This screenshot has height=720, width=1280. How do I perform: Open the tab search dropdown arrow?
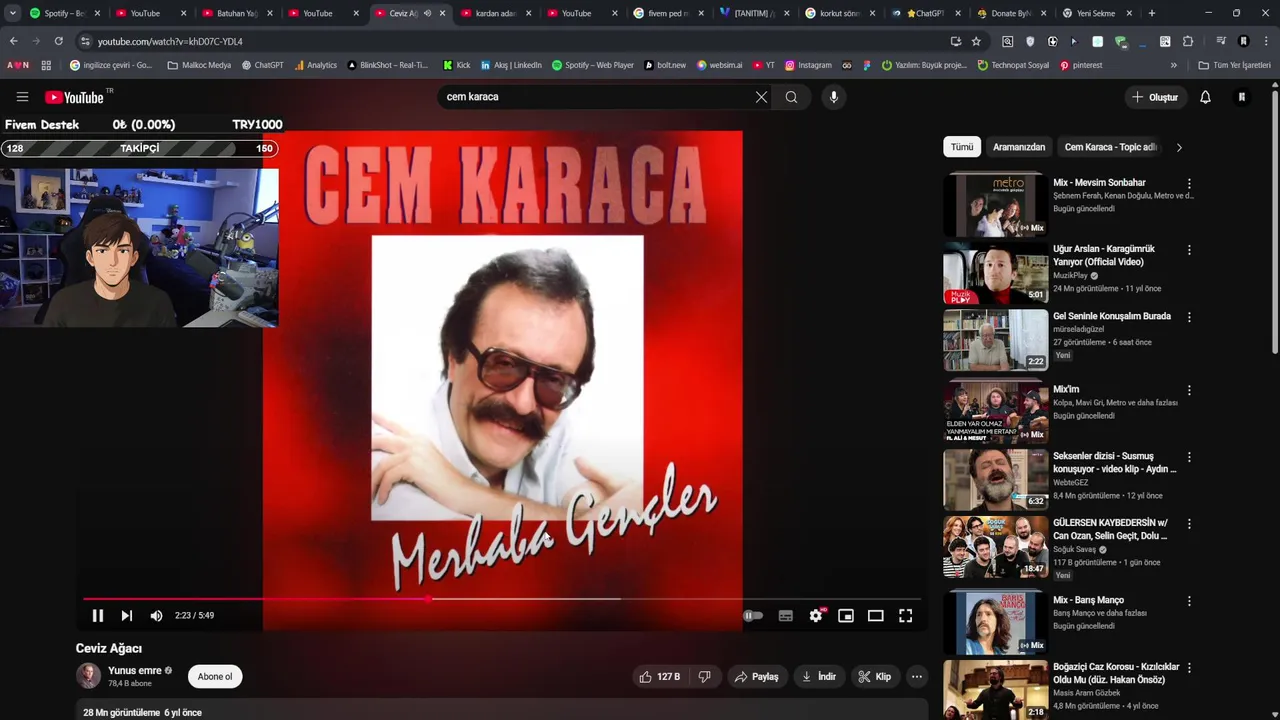(x=13, y=13)
